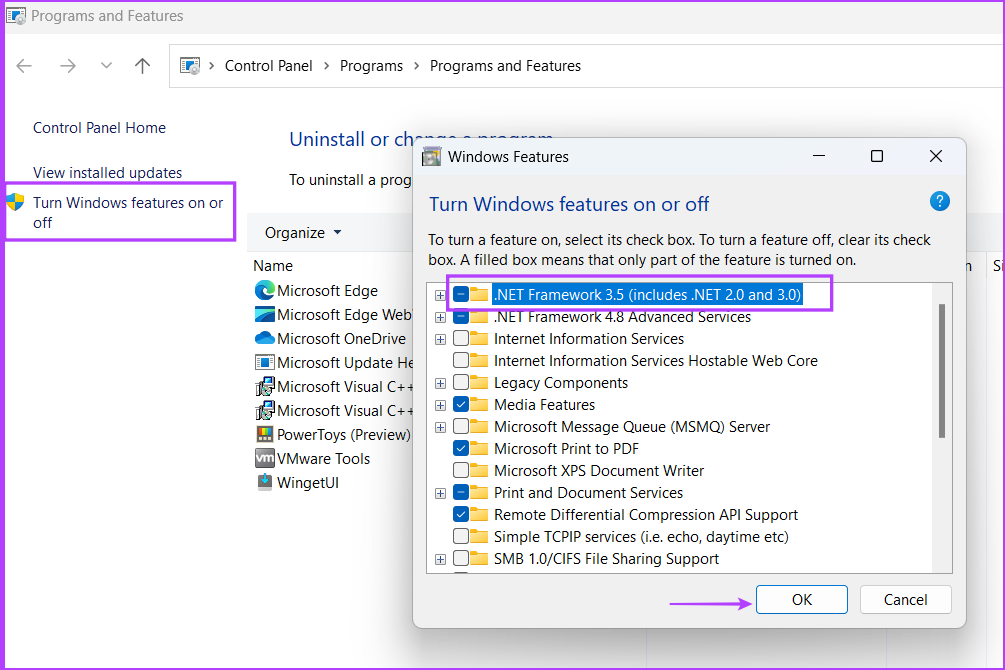Select the Simple TCPIP services item
This screenshot has width=1005, height=670.
(x=641, y=536)
